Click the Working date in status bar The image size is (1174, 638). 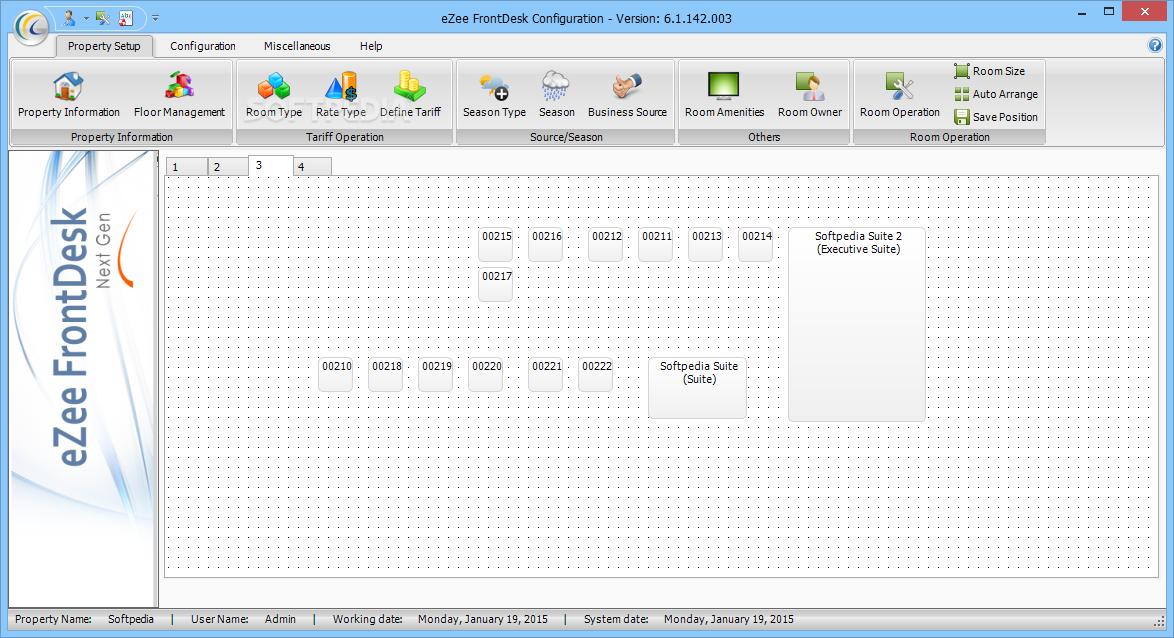click(x=483, y=619)
